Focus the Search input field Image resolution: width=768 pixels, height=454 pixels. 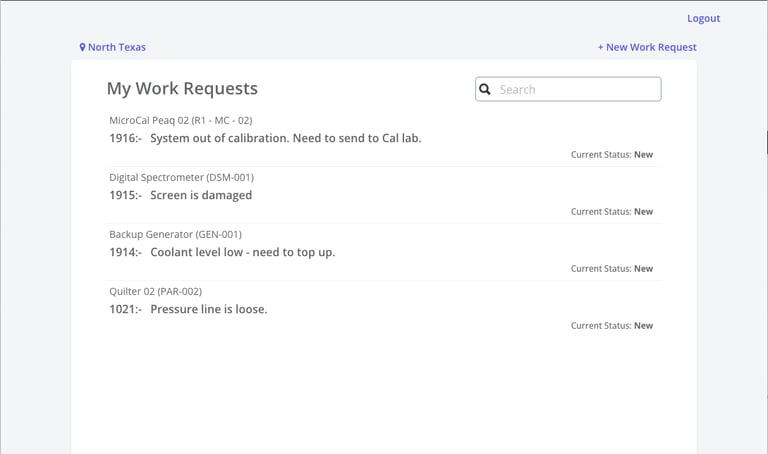coord(568,89)
